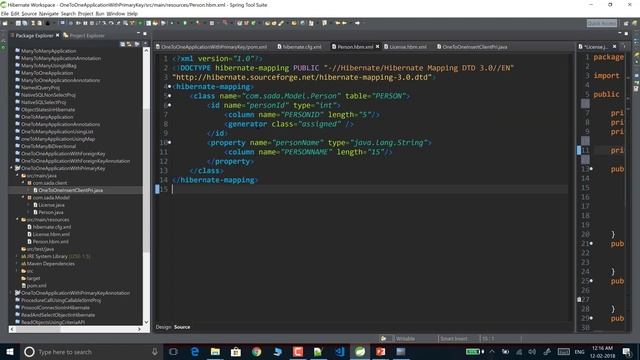
Task: Open Microsoft Edge from the taskbar
Action: click(x=195, y=352)
